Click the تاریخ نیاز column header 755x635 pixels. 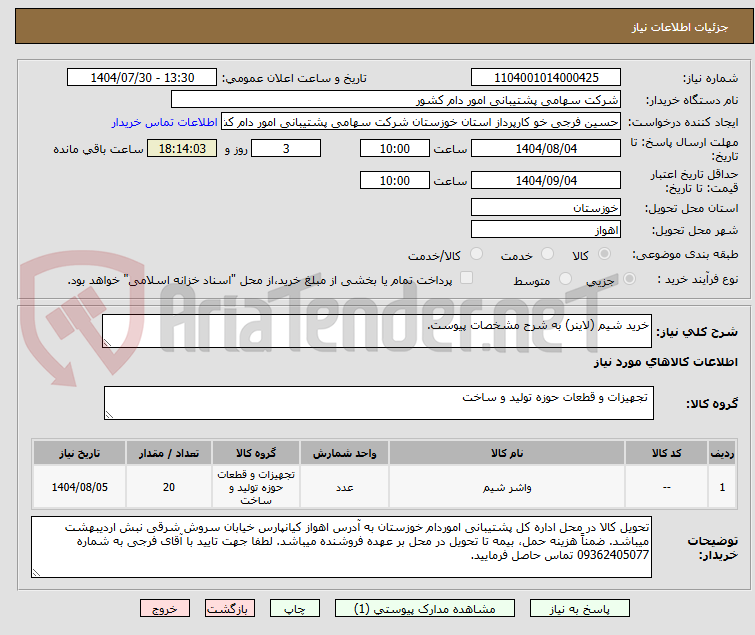pos(79,453)
